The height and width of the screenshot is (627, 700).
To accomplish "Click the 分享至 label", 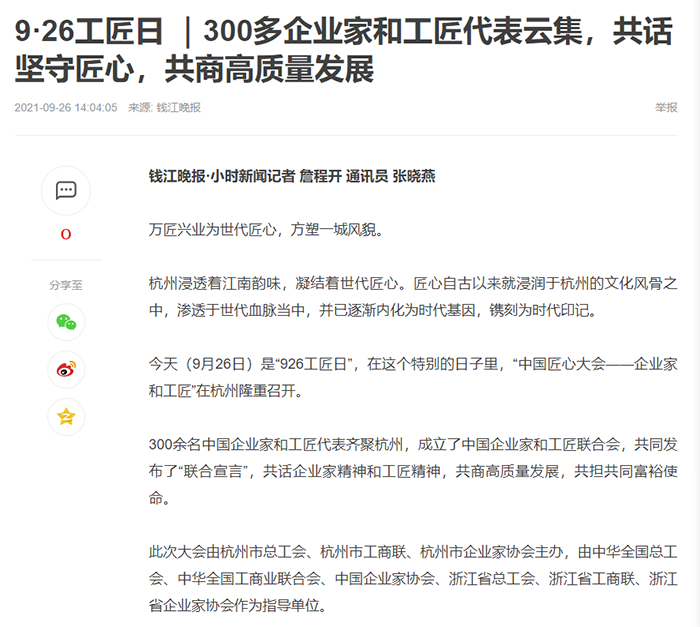I will click(x=66, y=285).
